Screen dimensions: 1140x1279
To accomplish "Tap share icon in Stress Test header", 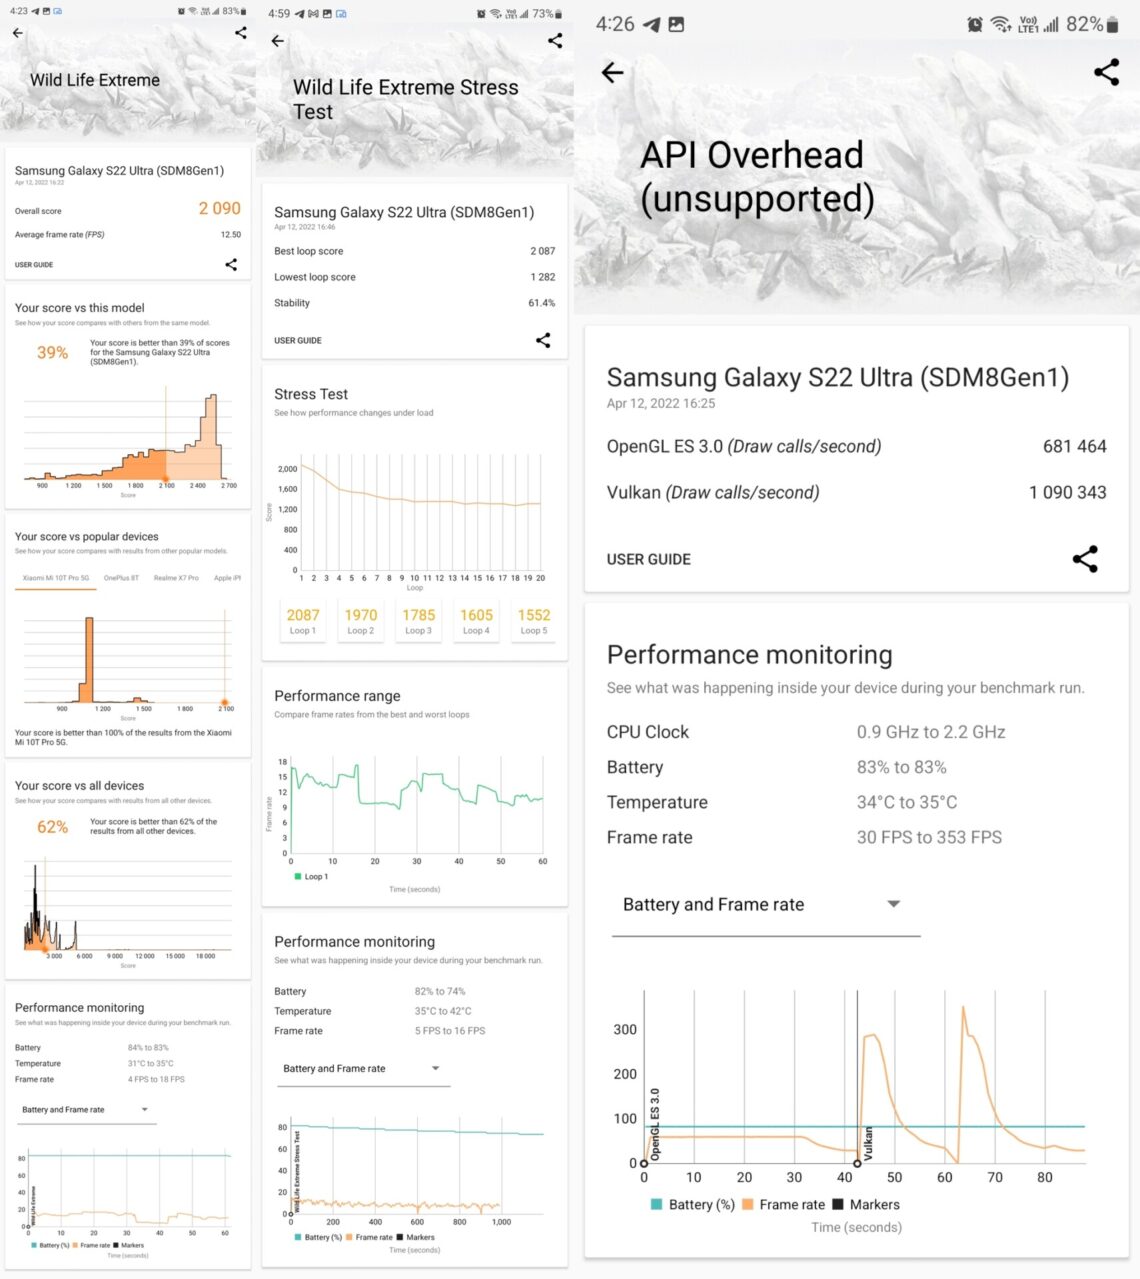I will [x=555, y=41].
